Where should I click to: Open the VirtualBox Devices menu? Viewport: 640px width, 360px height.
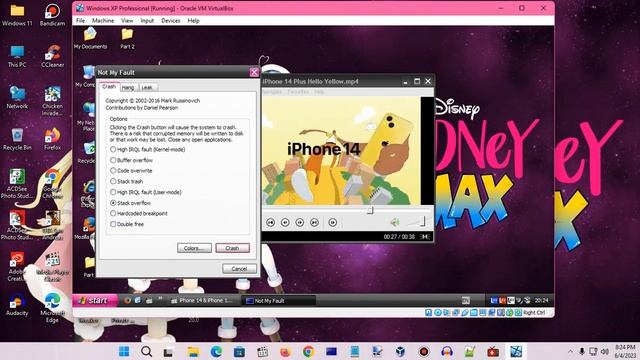[x=171, y=20]
